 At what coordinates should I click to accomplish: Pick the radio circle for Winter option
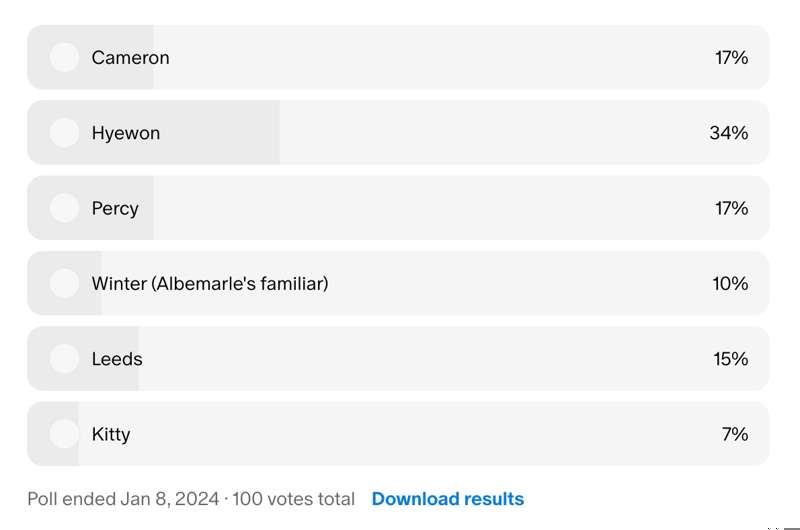coord(64,283)
